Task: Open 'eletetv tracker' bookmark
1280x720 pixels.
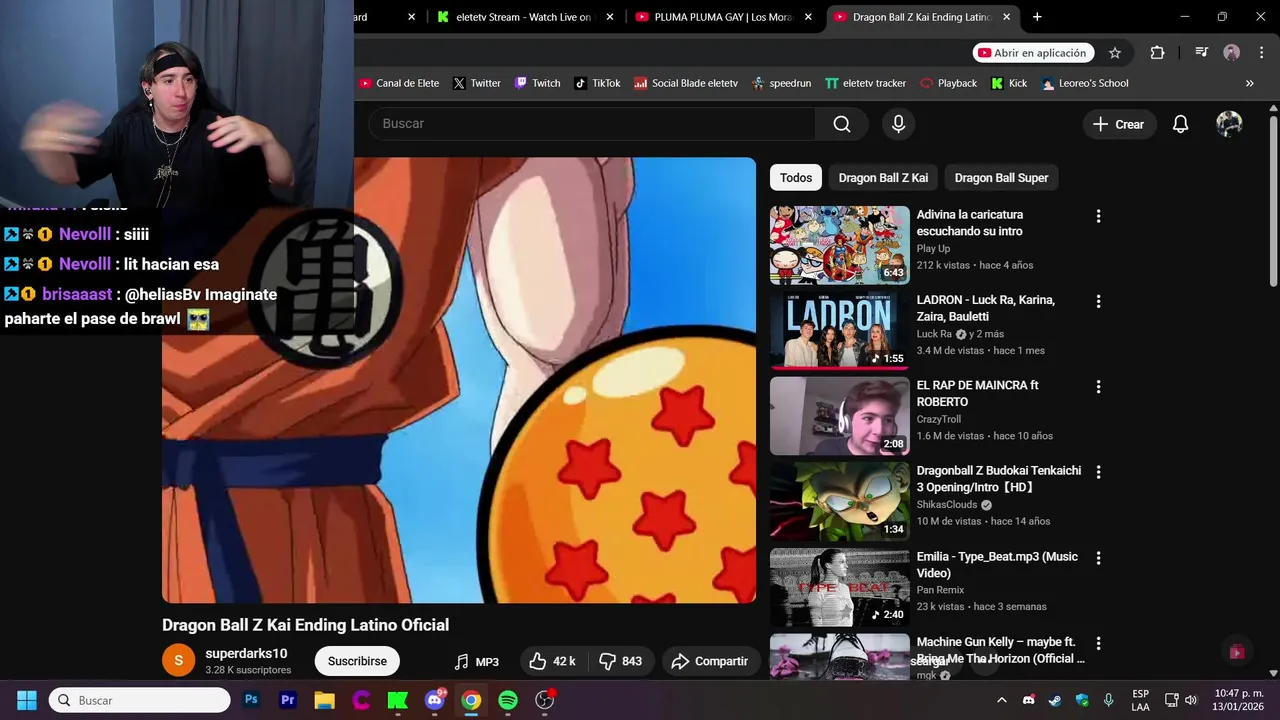Action: (x=865, y=83)
